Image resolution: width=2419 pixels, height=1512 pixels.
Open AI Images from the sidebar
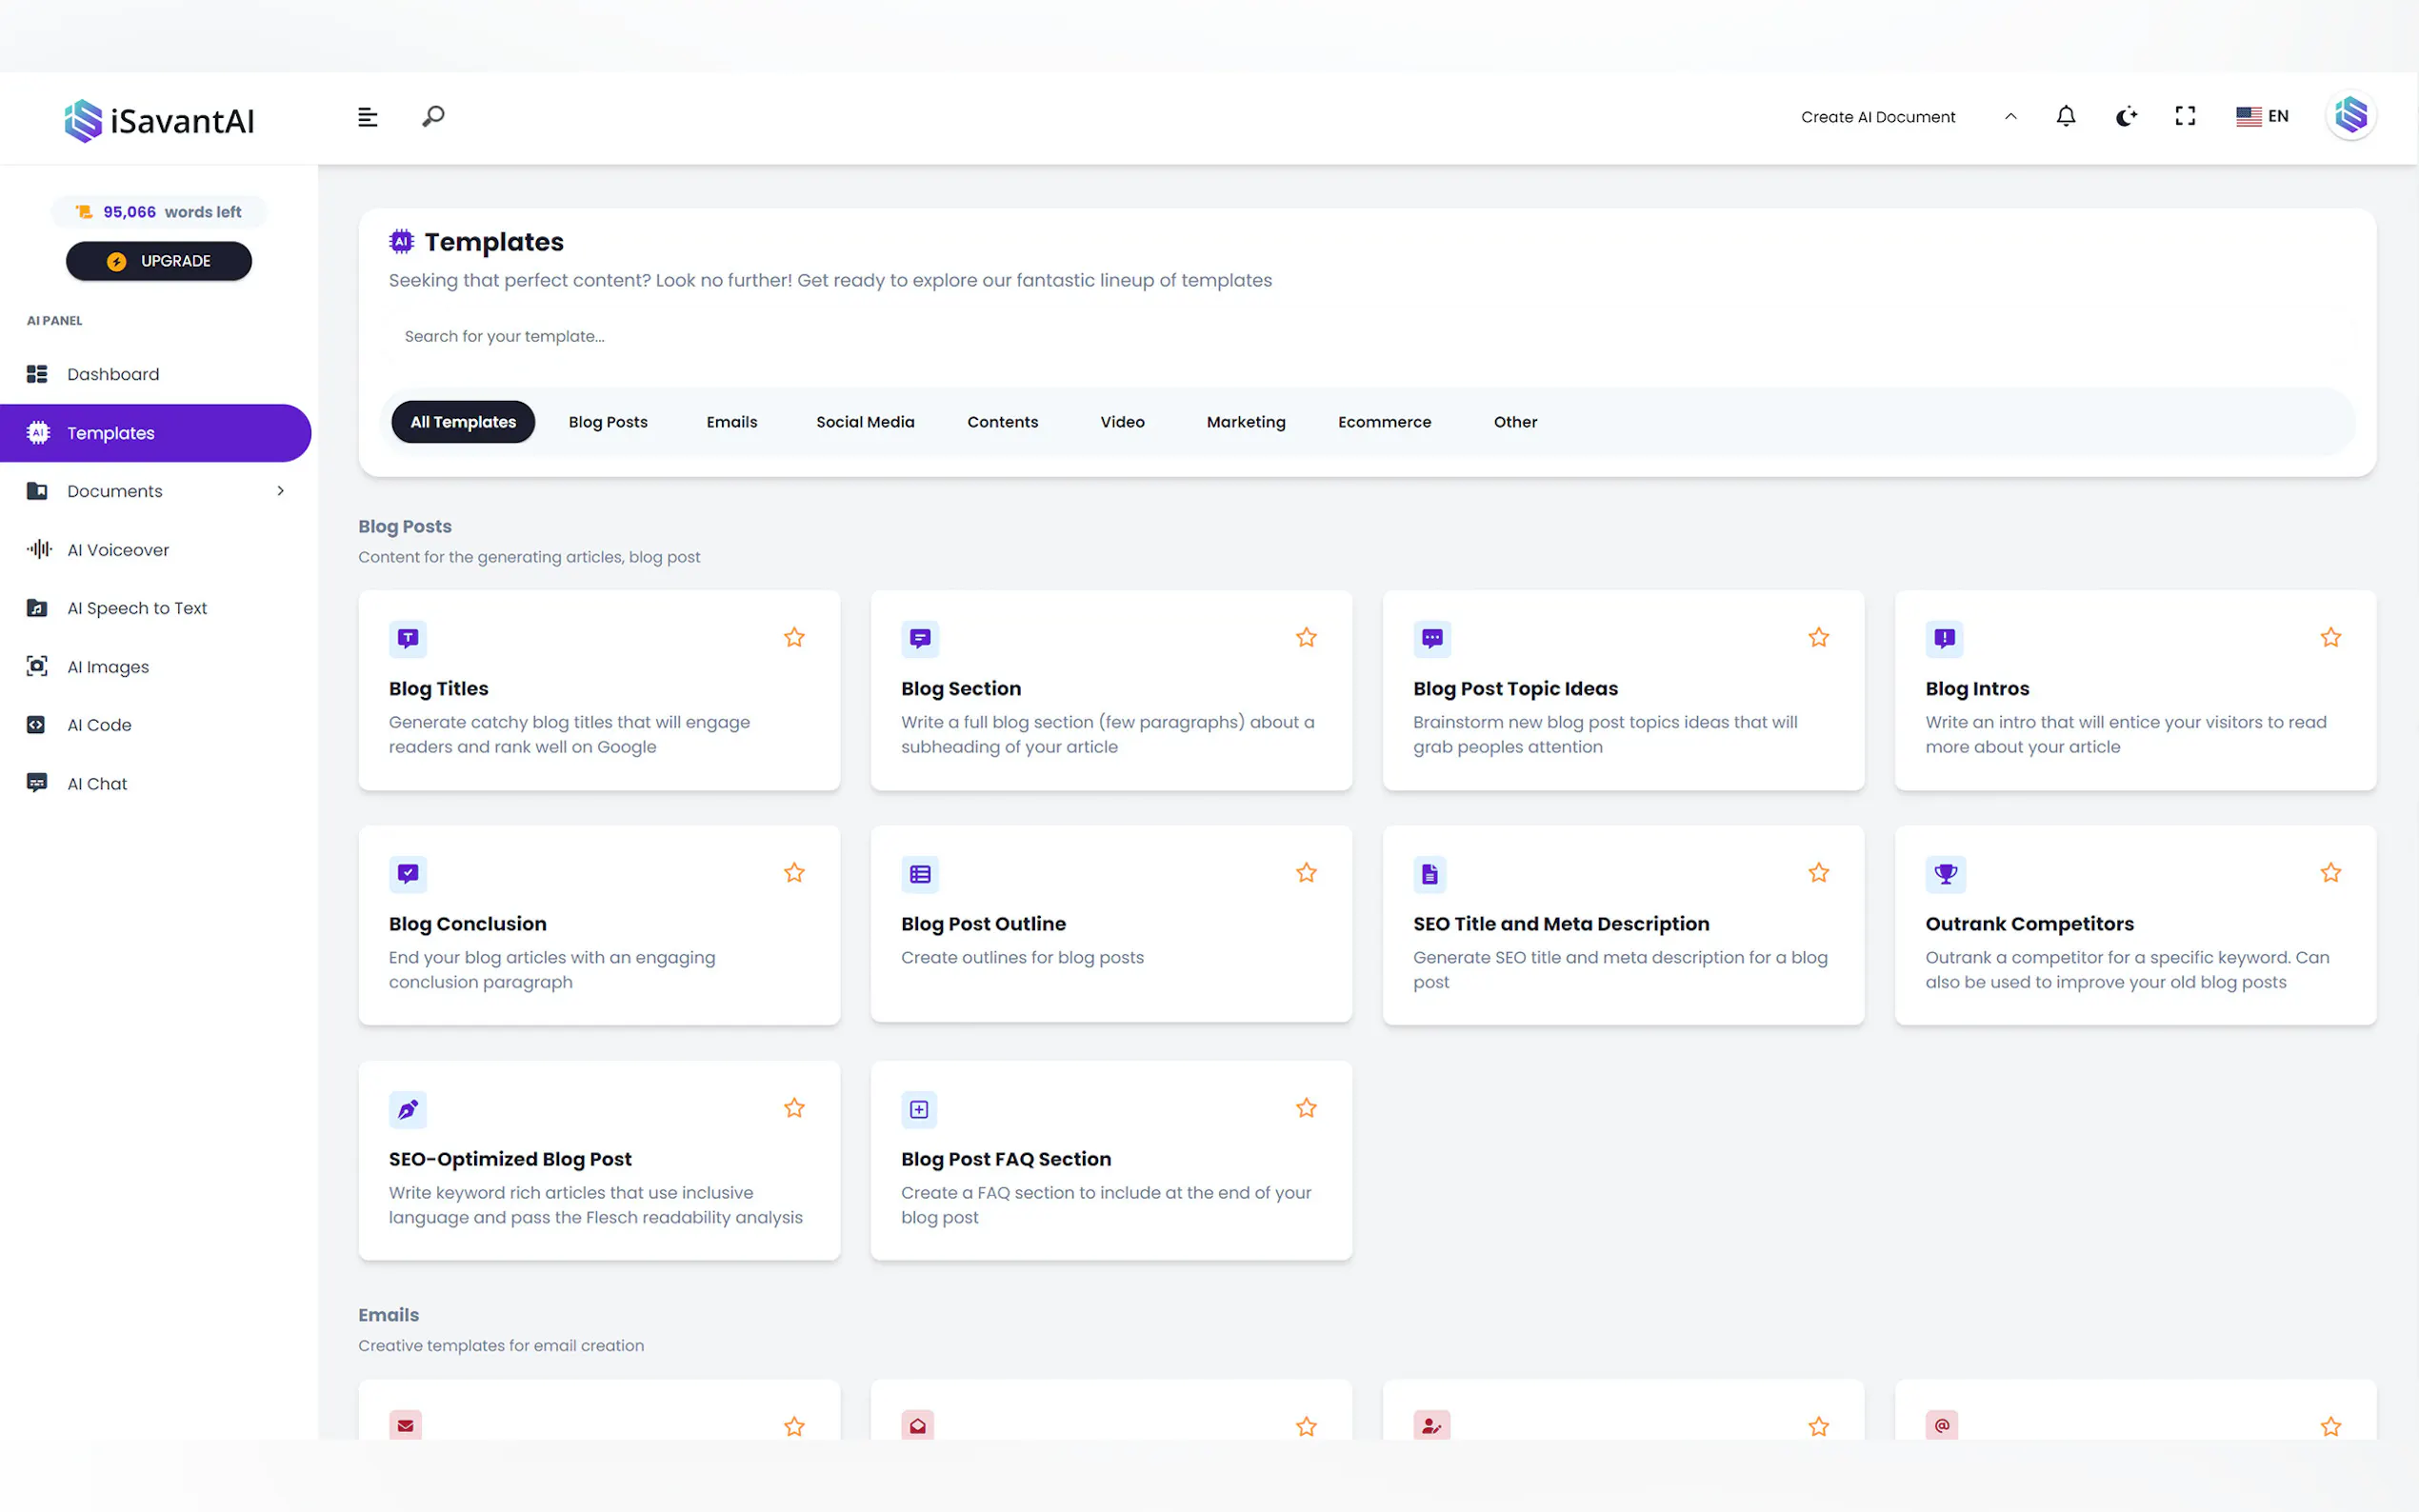tap(108, 666)
